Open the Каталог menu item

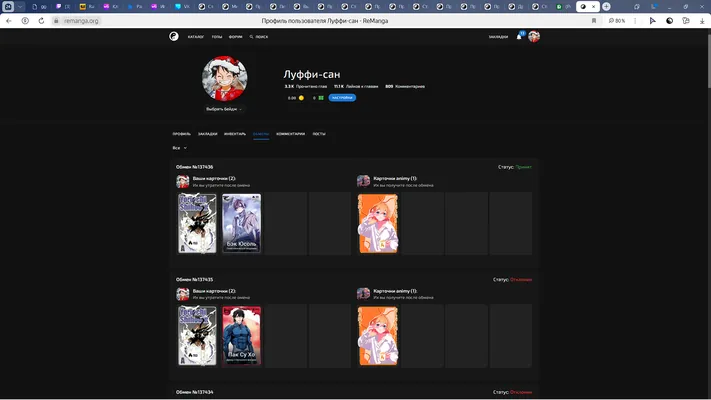point(196,37)
